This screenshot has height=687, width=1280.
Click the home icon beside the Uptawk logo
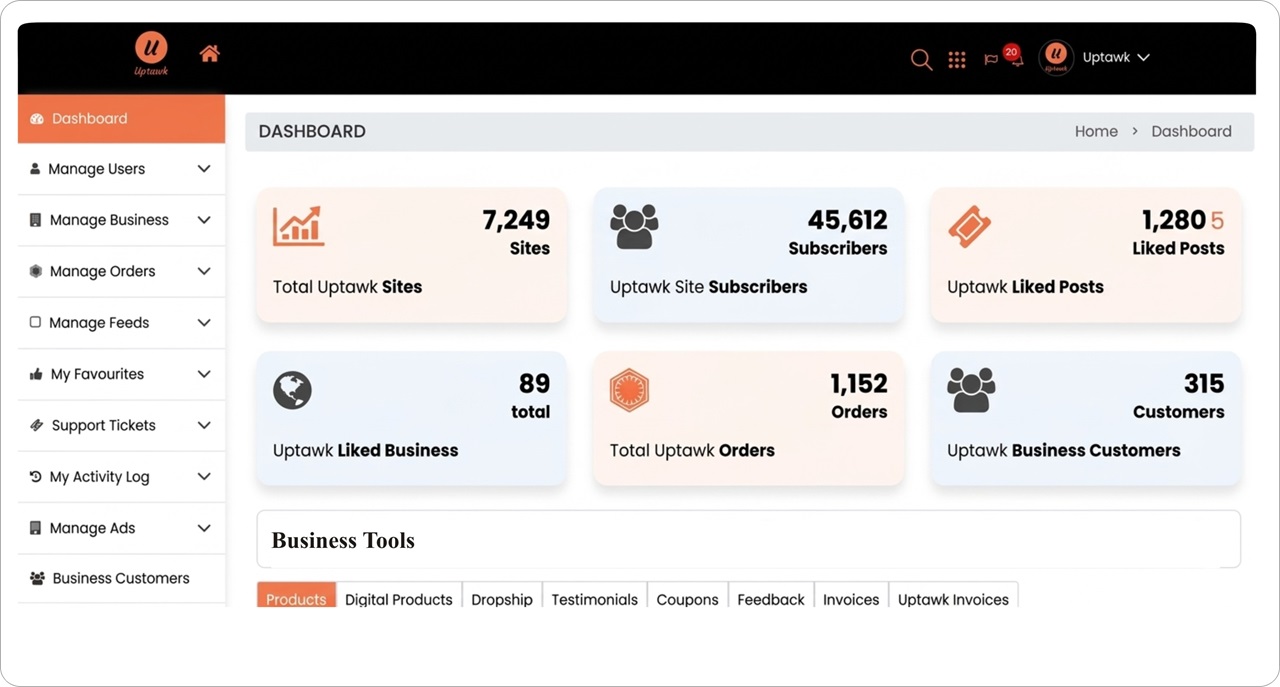tap(209, 53)
